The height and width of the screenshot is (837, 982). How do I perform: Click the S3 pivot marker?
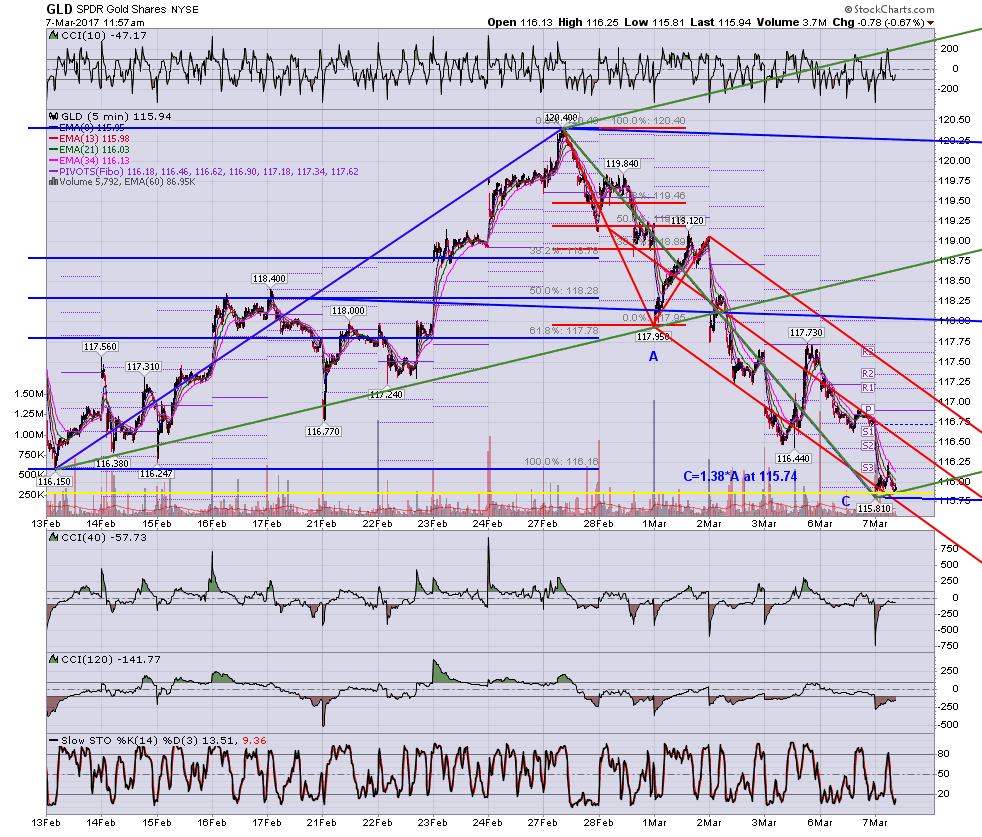867,468
